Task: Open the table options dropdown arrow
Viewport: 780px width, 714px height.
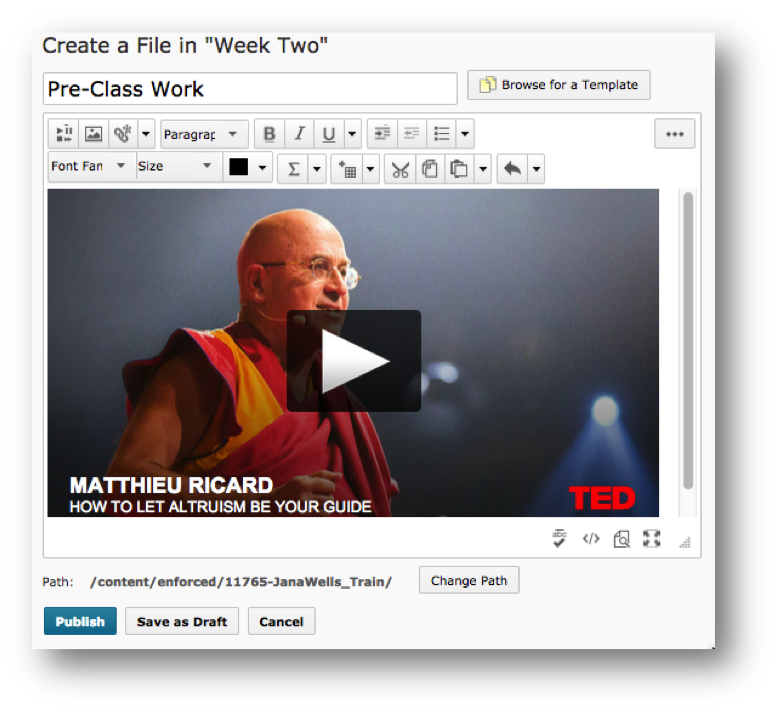Action: pyautogui.click(x=371, y=169)
